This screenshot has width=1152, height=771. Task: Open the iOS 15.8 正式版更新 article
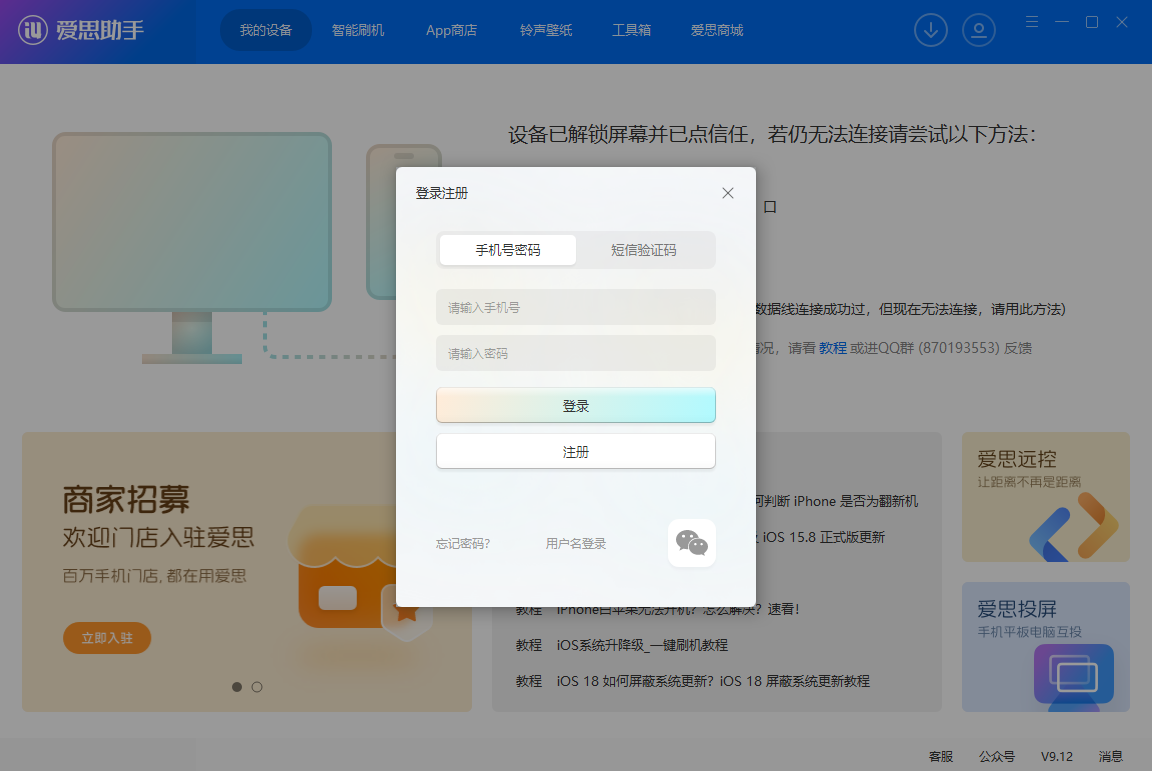822,537
